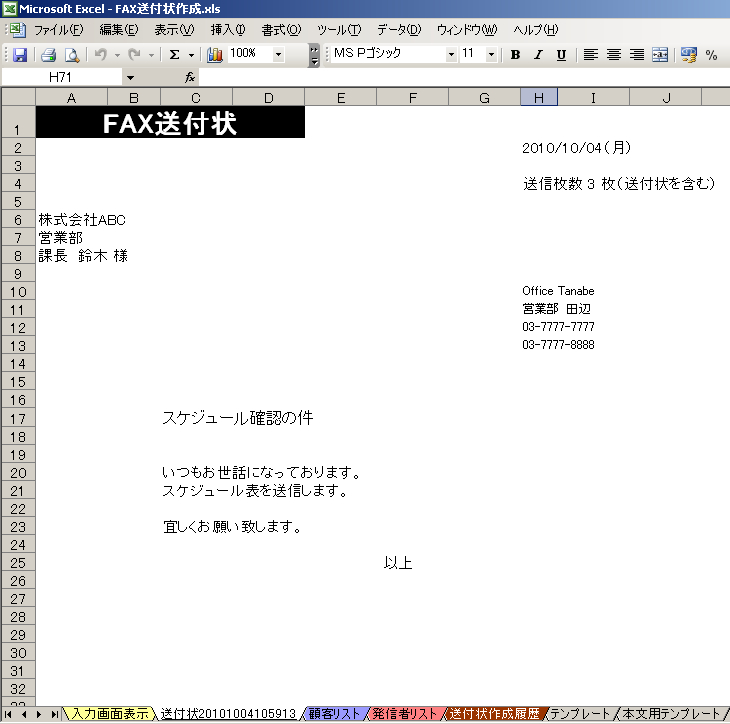The width and height of the screenshot is (730, 724).
Task: Go to next sheet tab arrow
Action: tap(39, 714)
